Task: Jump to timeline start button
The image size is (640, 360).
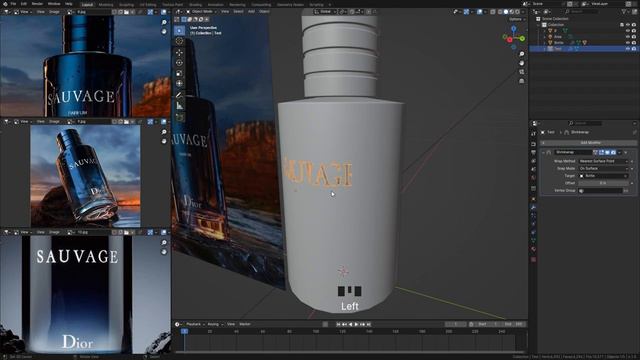Action: tap(338, 324)
